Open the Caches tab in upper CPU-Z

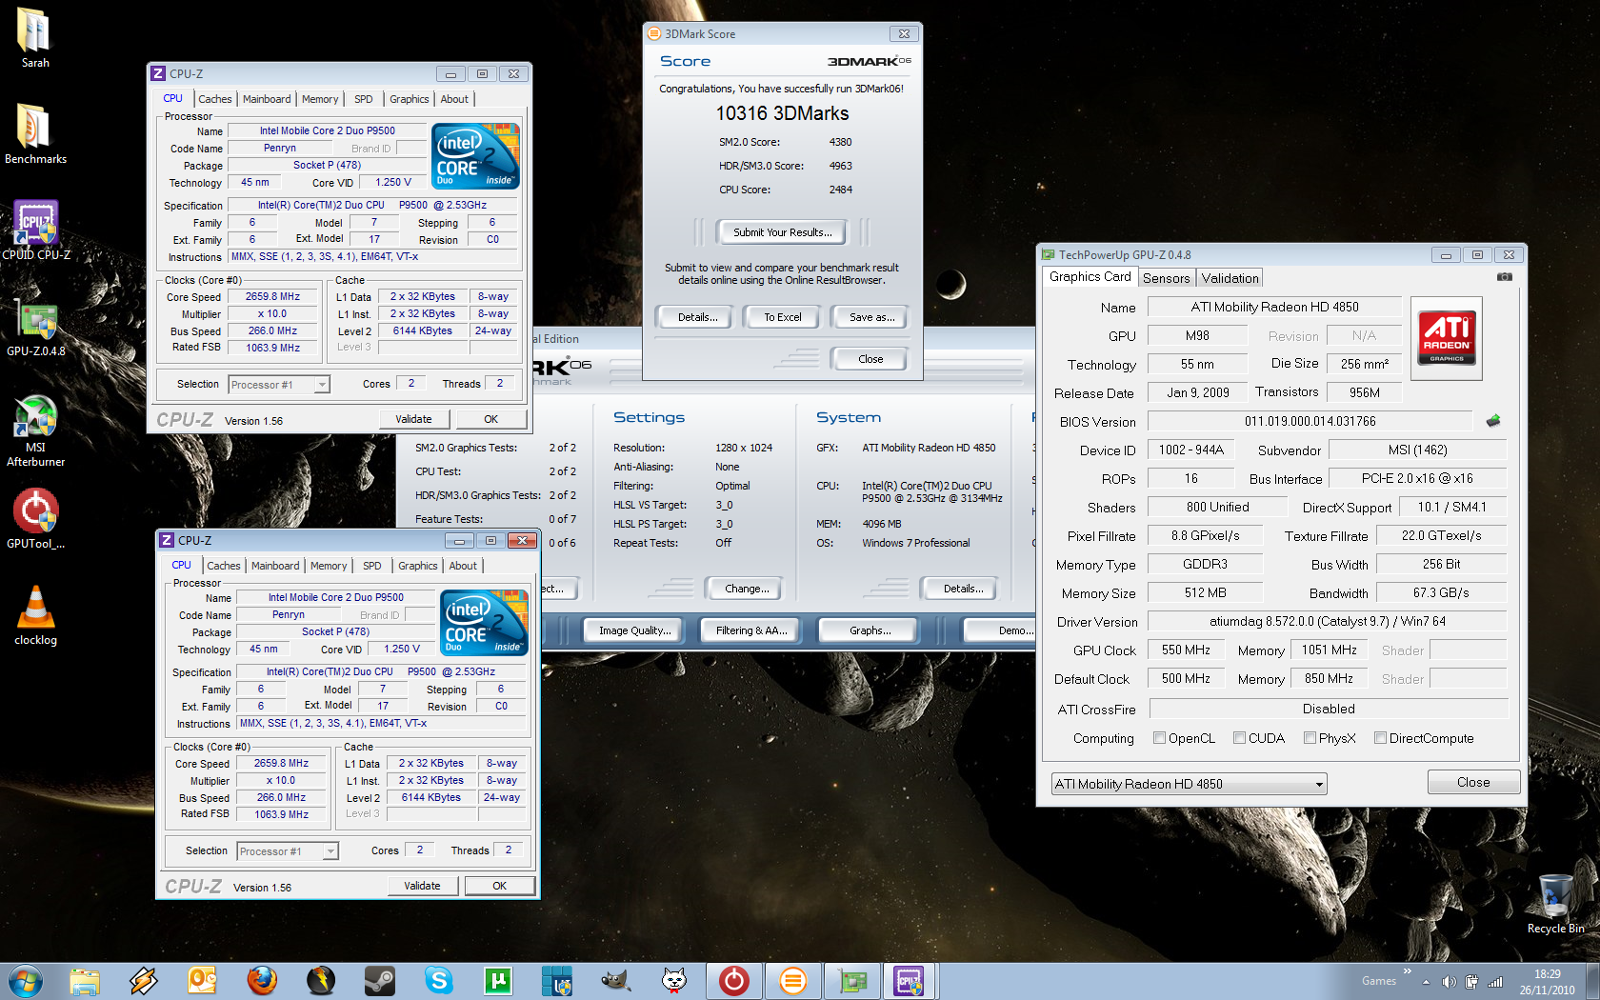click(215, 99)
